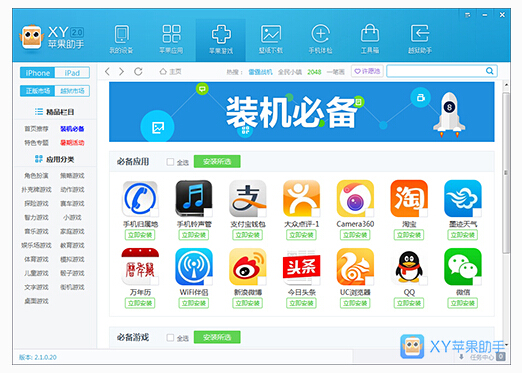The height and width of the screenshot is (373, 522).
Task: Browse the 桌面游戏 category
Action: pos(36,301)
